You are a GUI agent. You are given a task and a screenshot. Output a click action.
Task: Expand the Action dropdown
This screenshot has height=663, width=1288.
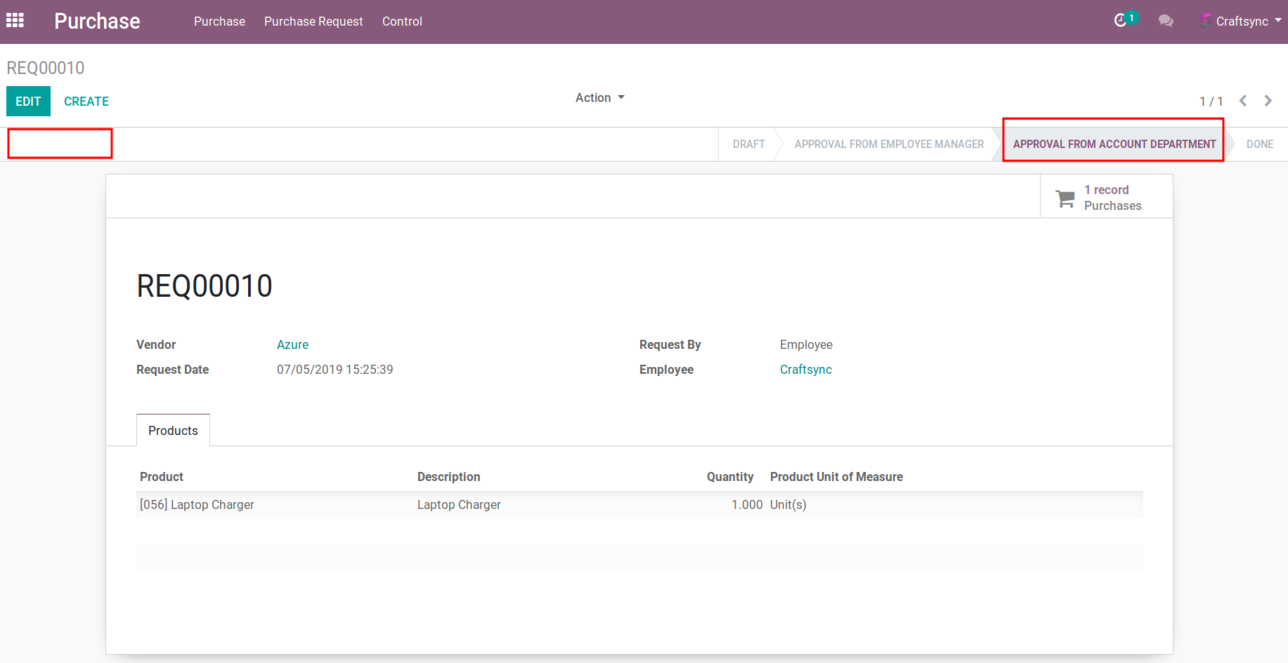[x=599, y=98]
